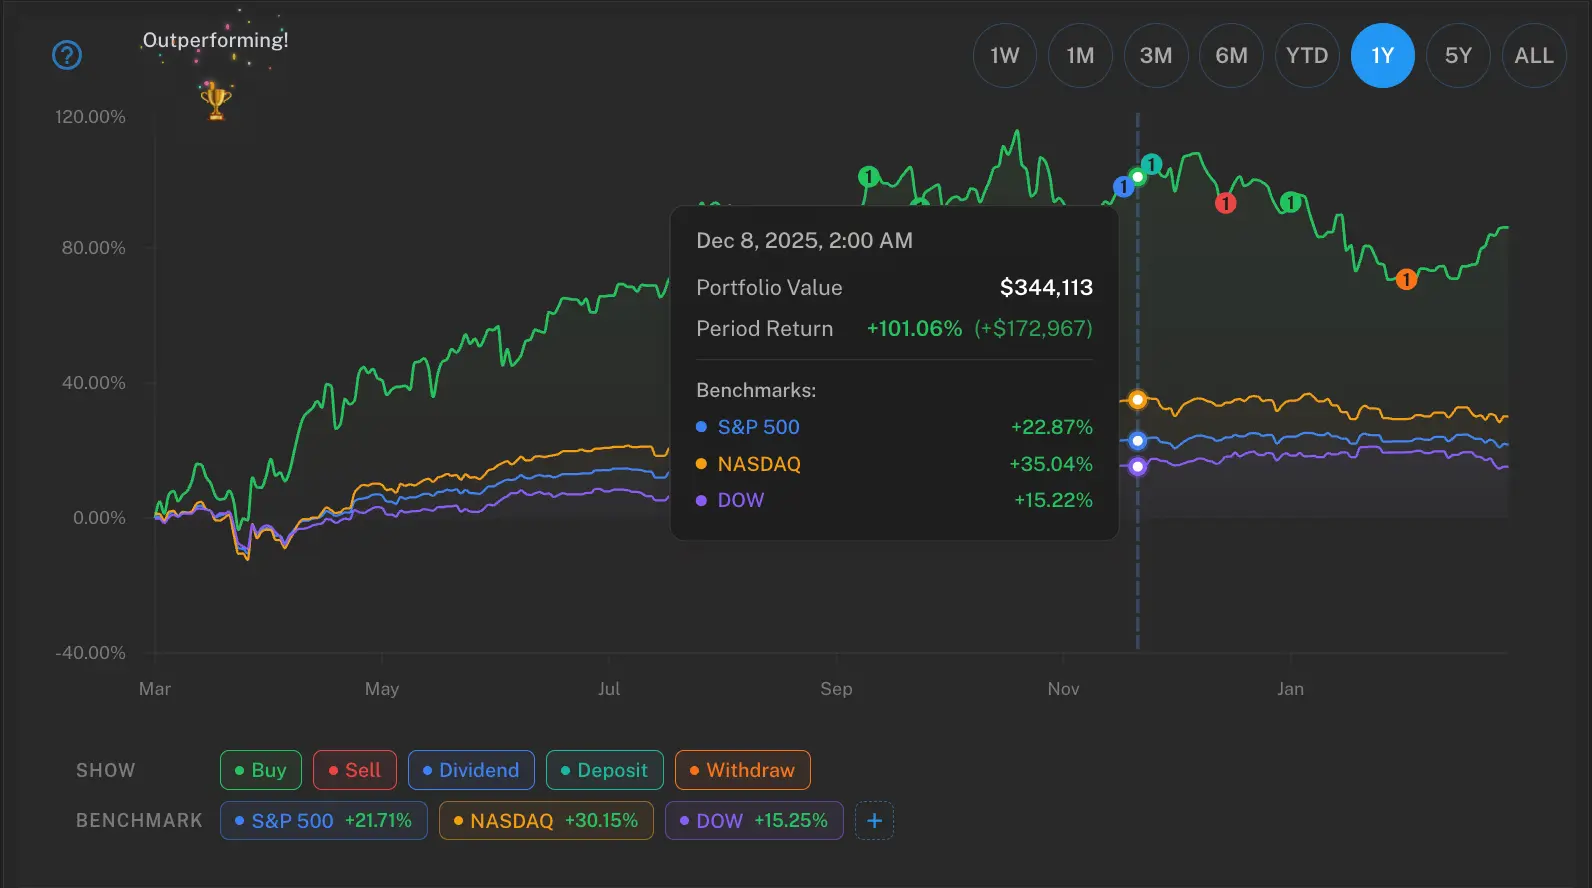
Task: Click the +35.04% NASDAQ tooltip value
Action: click(x=1050, y=464)
